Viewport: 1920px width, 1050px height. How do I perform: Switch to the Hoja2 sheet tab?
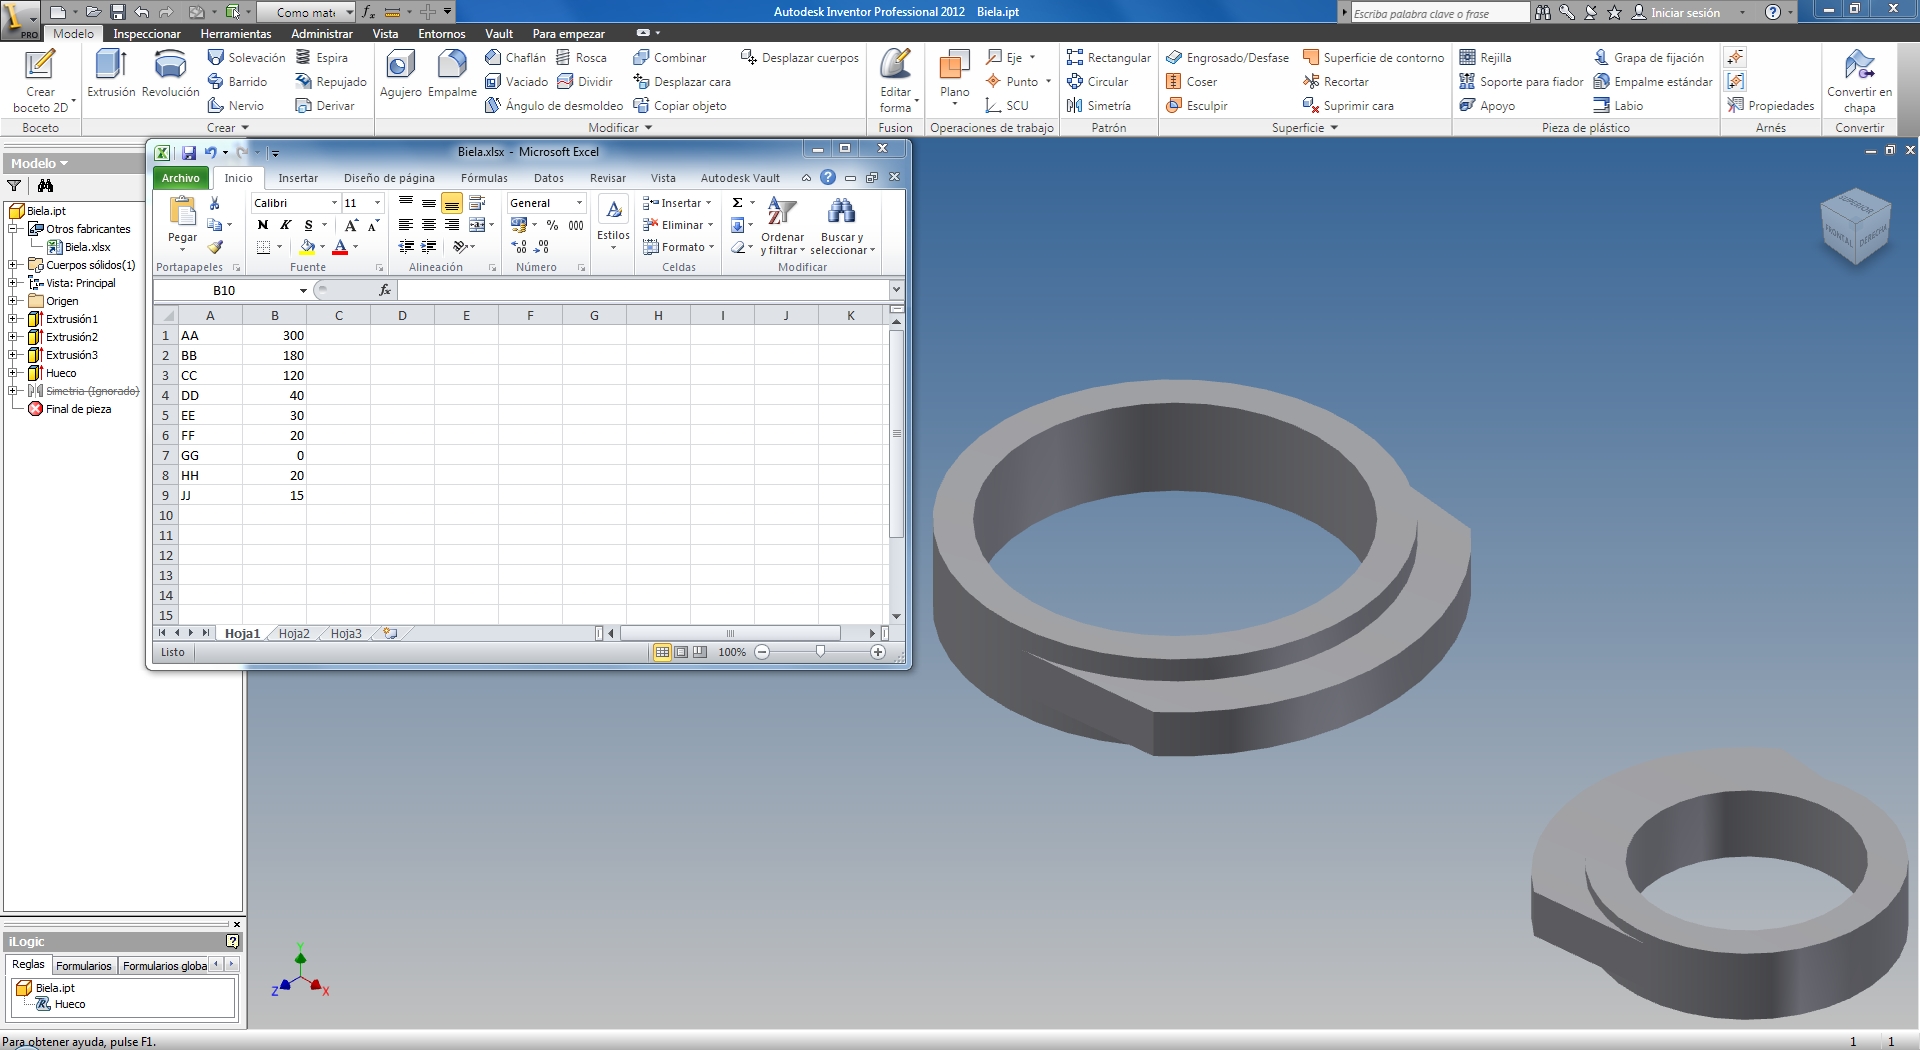(x=294, y=633)
